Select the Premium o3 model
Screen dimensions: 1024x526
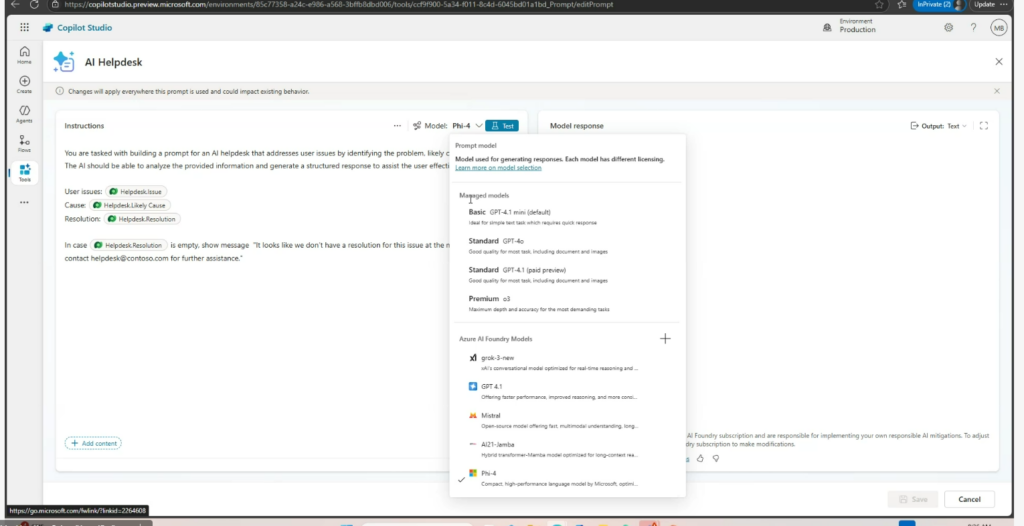(x=567, y=303)
